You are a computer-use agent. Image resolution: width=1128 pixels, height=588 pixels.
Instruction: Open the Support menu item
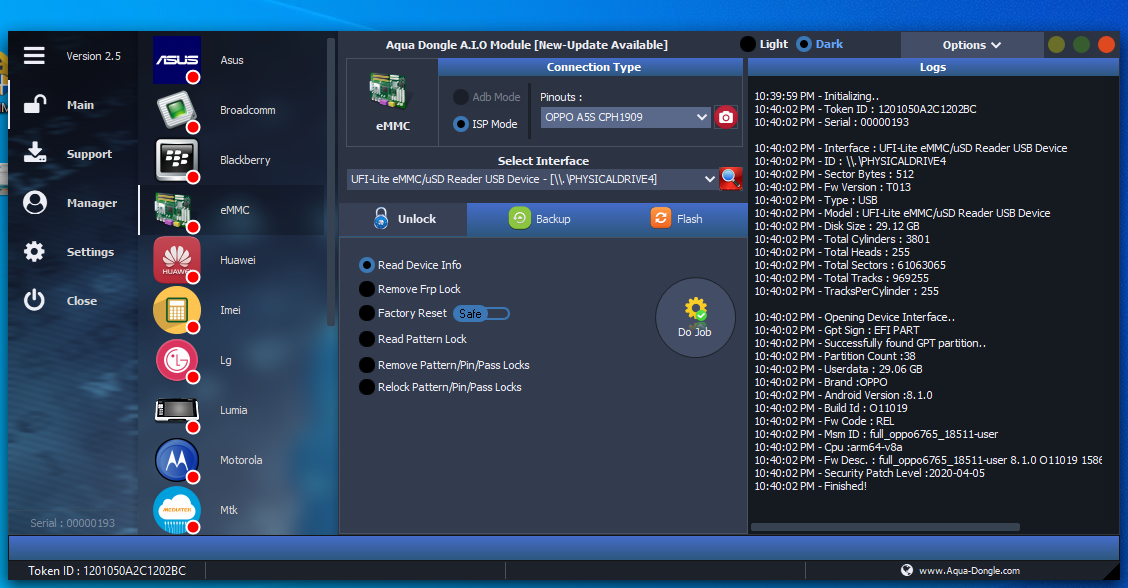(89, 154)
